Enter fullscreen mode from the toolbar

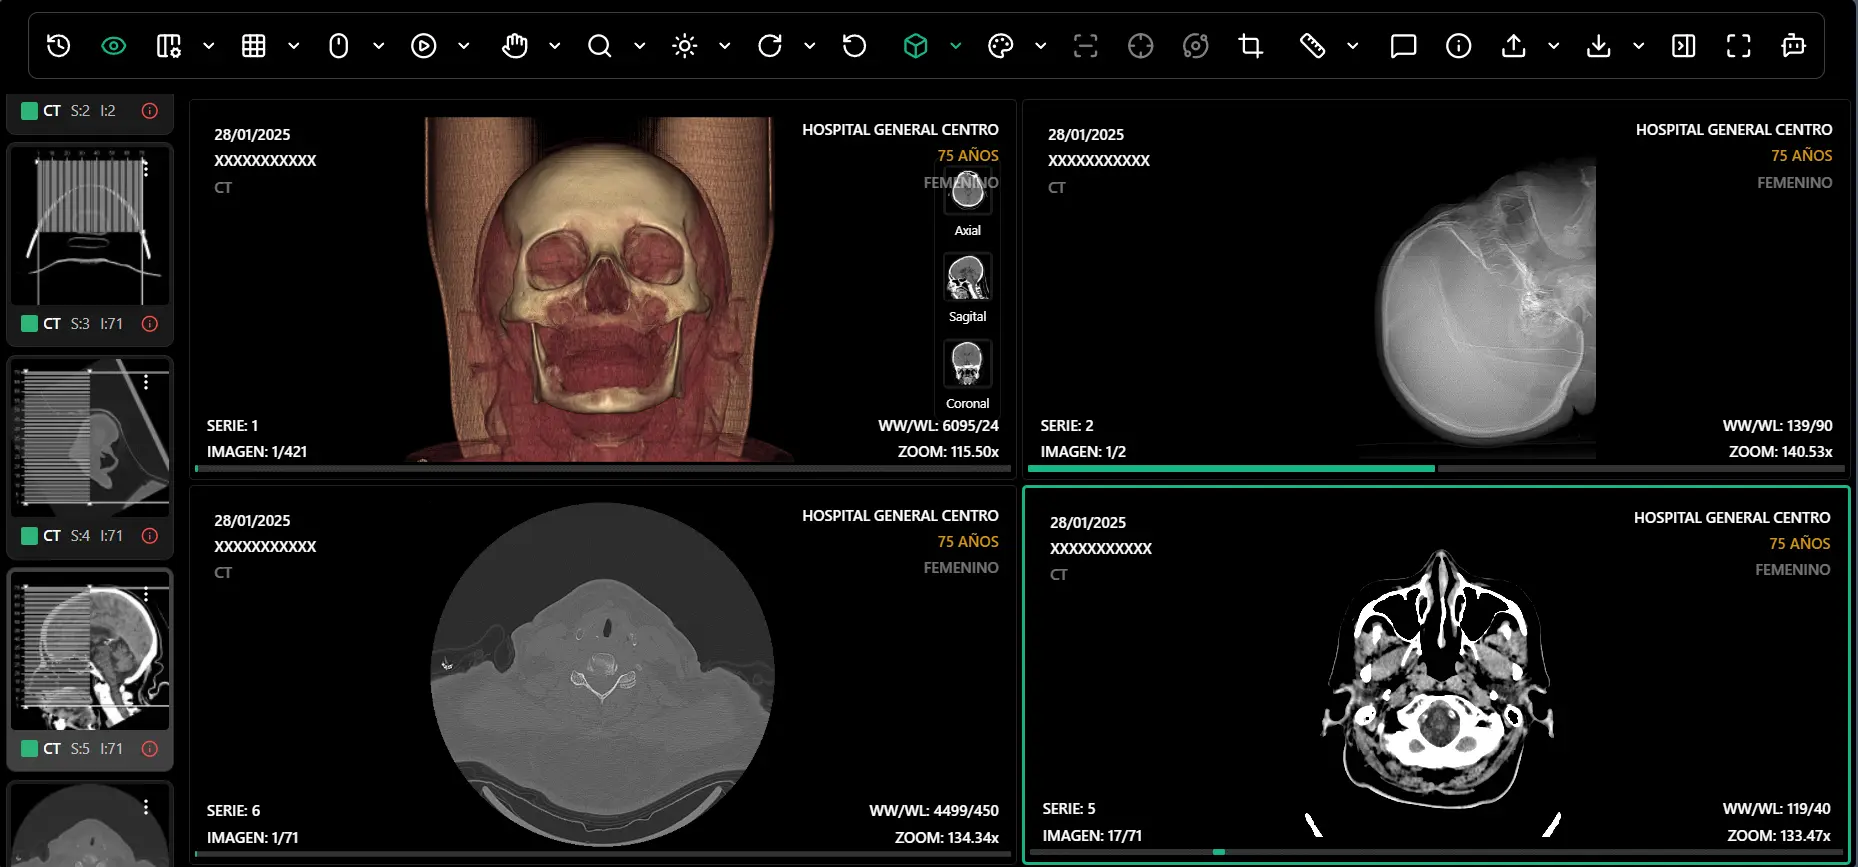pyautogui.click(x=1739, y=46)
